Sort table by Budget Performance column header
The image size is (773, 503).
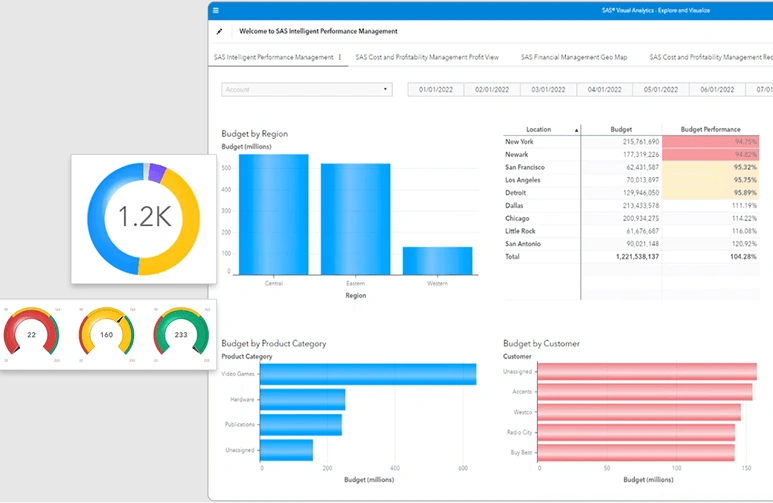(710, 129)
